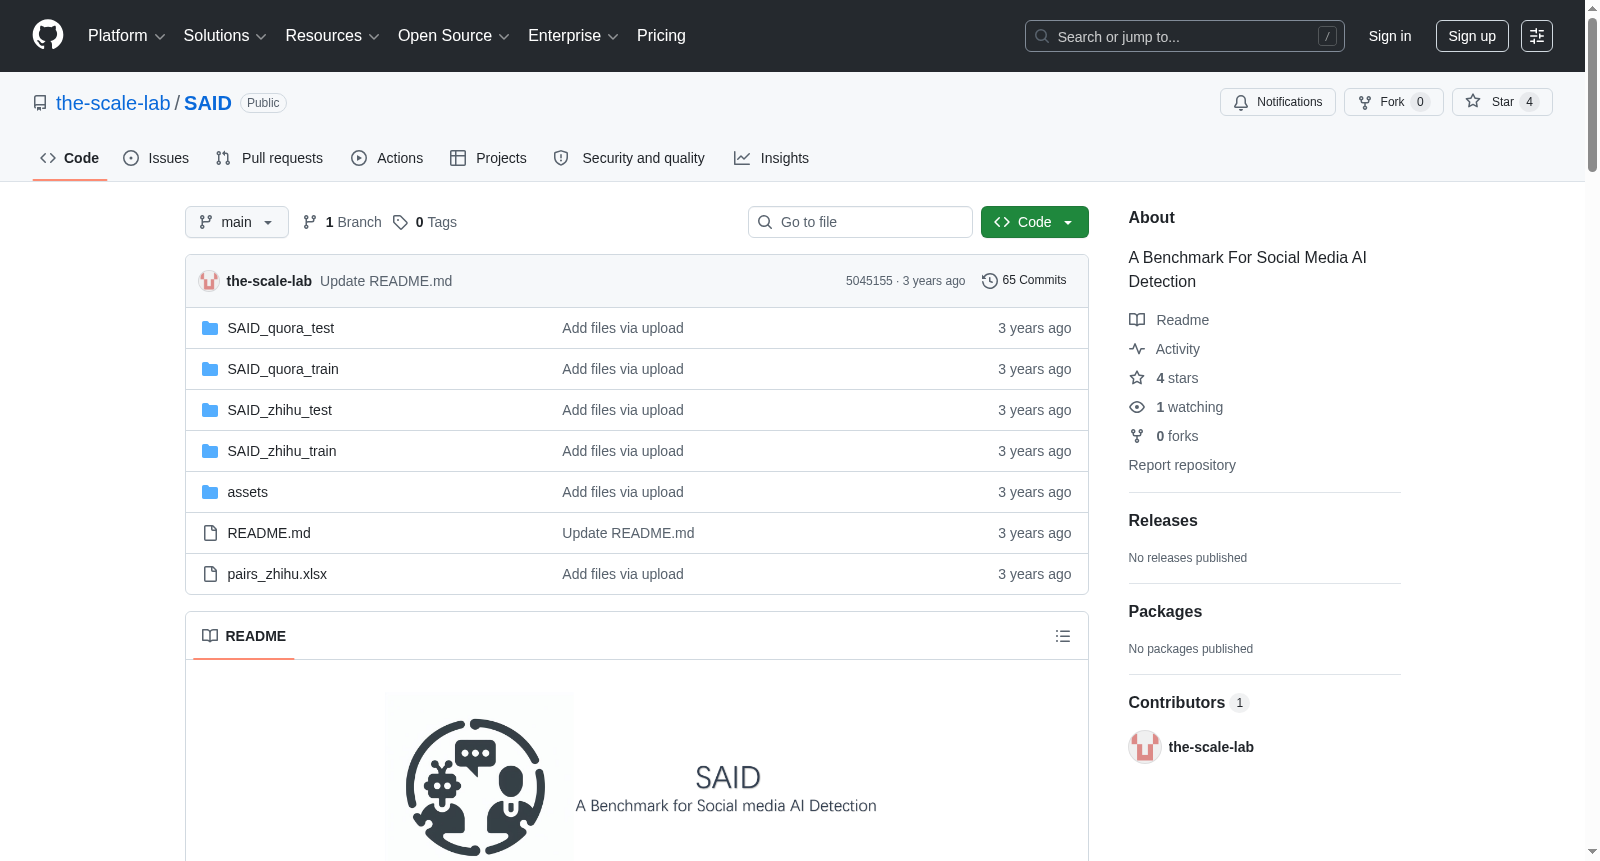View the 0 Tags link

coord(425,222)
